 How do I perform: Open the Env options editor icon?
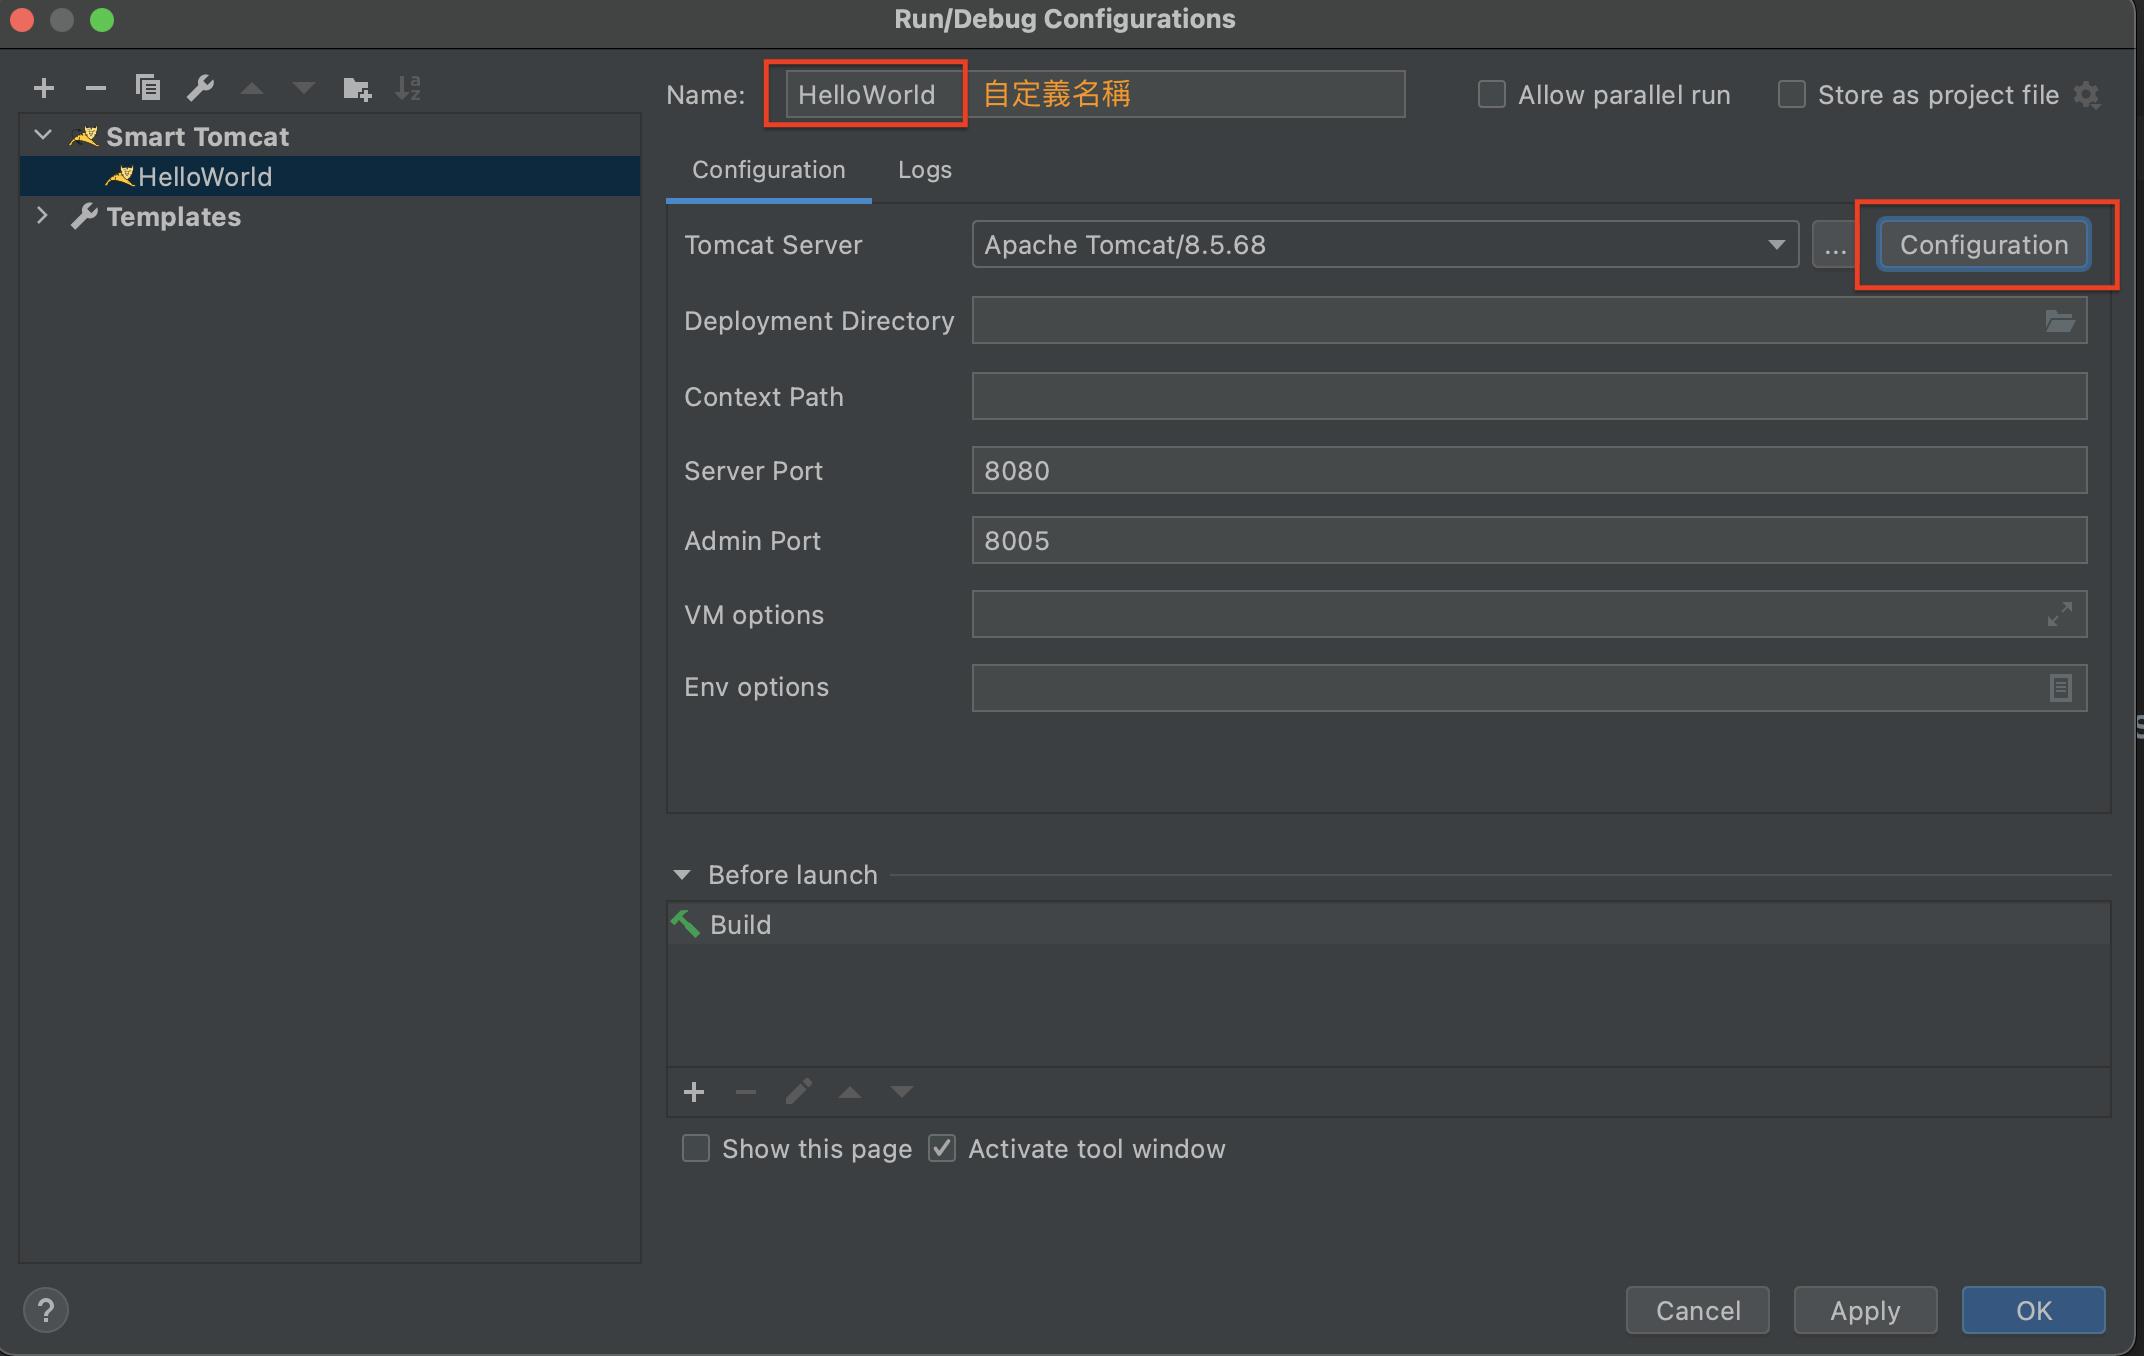[x=2060, y=688]
